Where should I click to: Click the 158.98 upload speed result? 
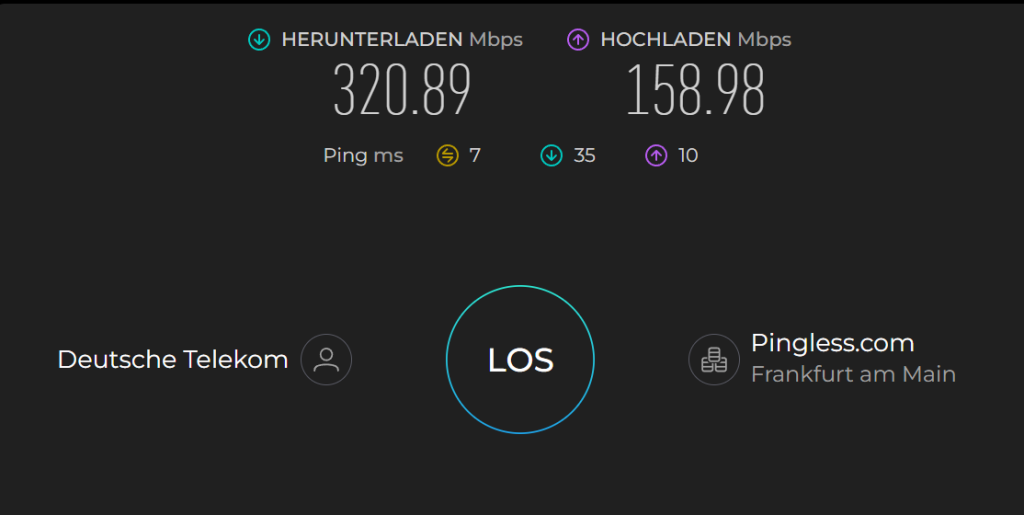coord(695,90)
